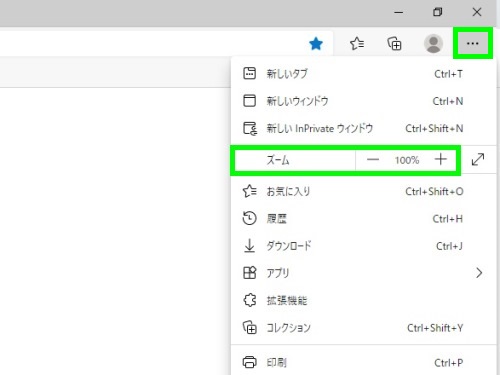Click the user profile avatar
The image size is (500, 375).
[433, 44]
